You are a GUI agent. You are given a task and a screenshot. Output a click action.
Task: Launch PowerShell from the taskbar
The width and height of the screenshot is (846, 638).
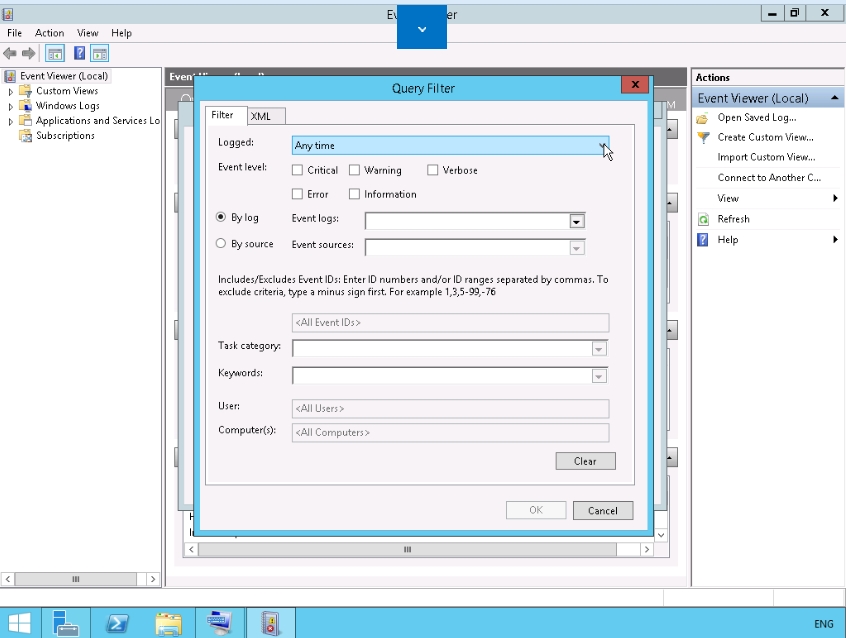[x=117, y=623]
